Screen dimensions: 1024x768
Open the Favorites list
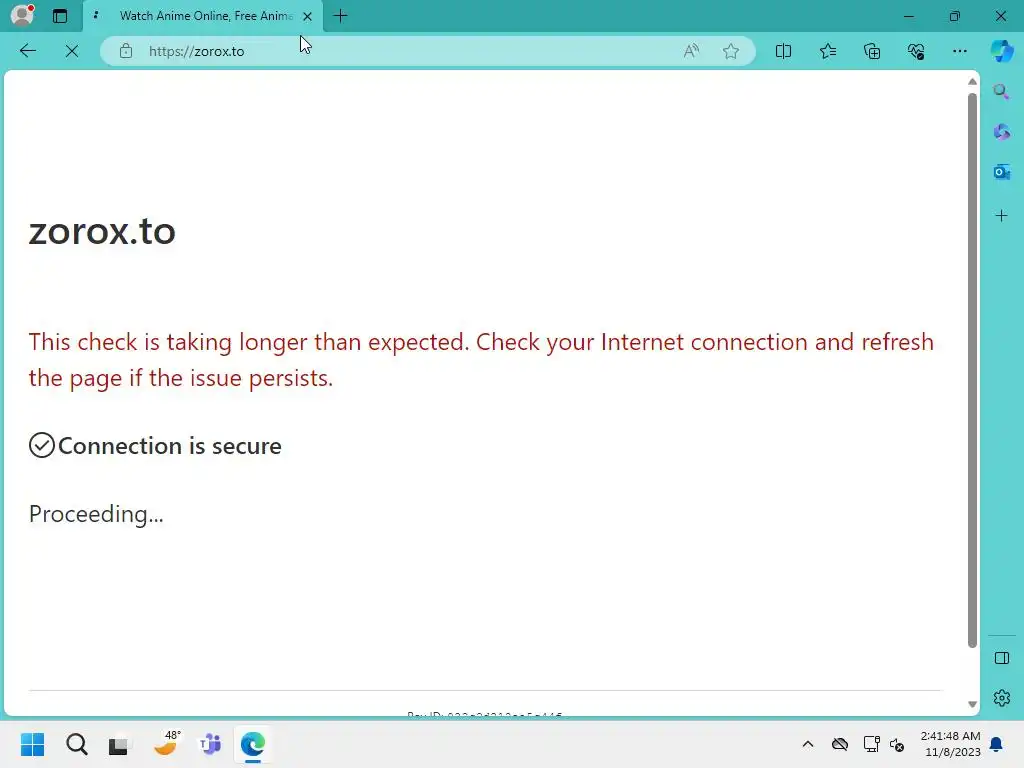pyautogui.click(x=827, y=51)
